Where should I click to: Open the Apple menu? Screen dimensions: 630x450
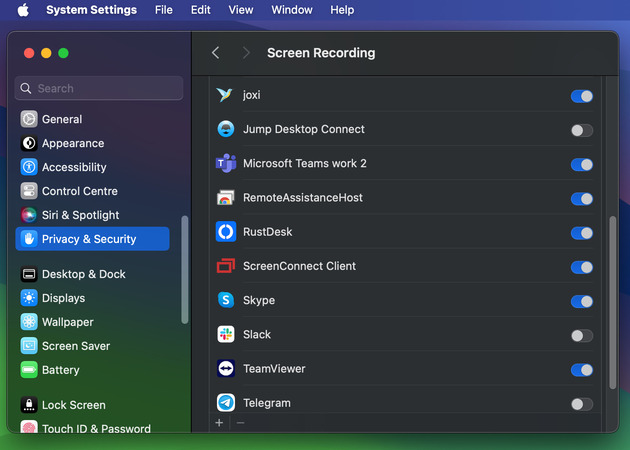(x=23, y=10)
